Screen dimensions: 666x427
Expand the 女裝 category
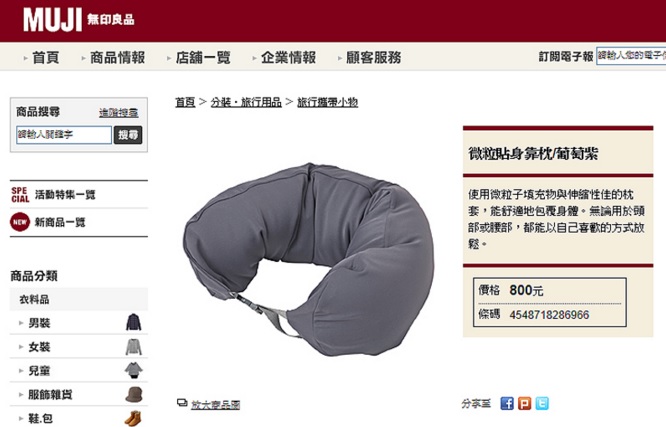pyautogui.click(x=39, y=347)
